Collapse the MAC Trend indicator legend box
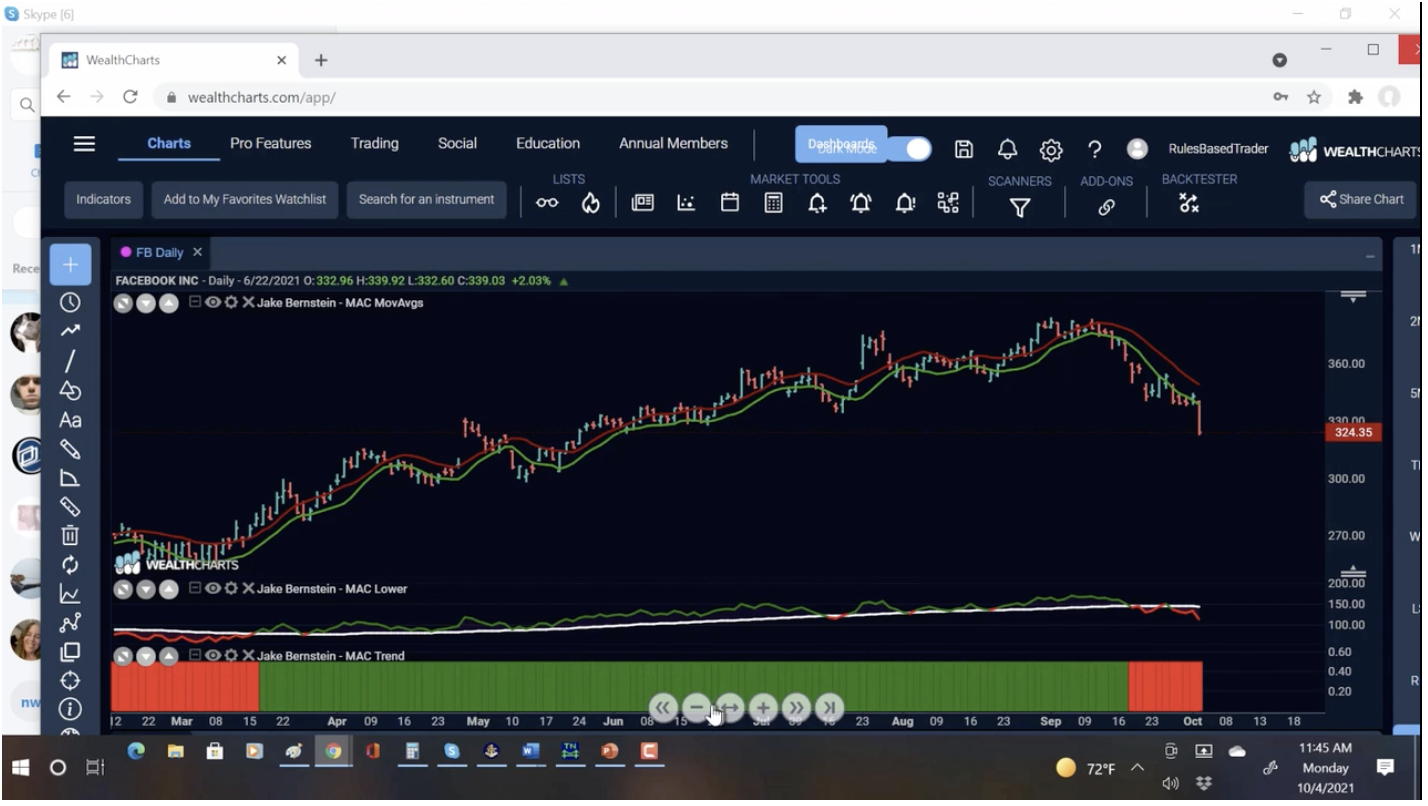 195,655
